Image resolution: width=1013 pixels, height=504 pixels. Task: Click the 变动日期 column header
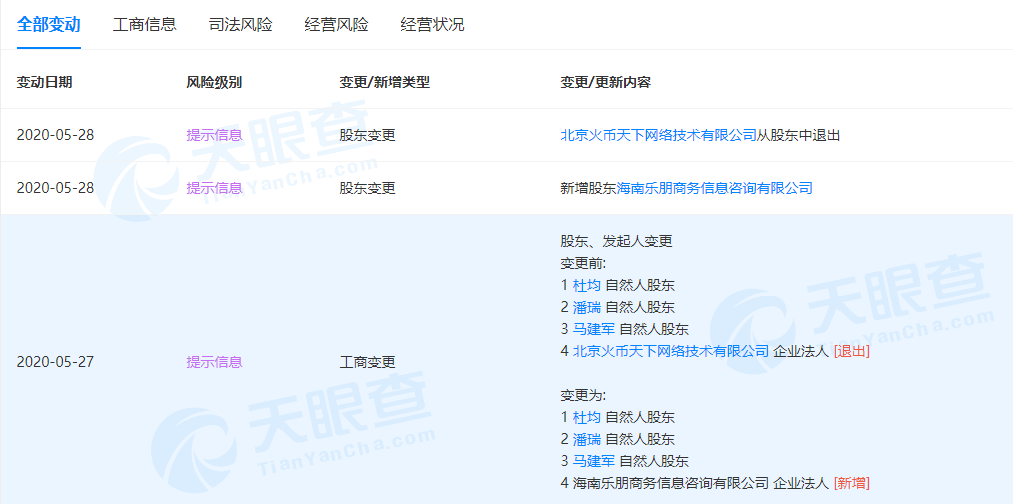coord(45,83)
